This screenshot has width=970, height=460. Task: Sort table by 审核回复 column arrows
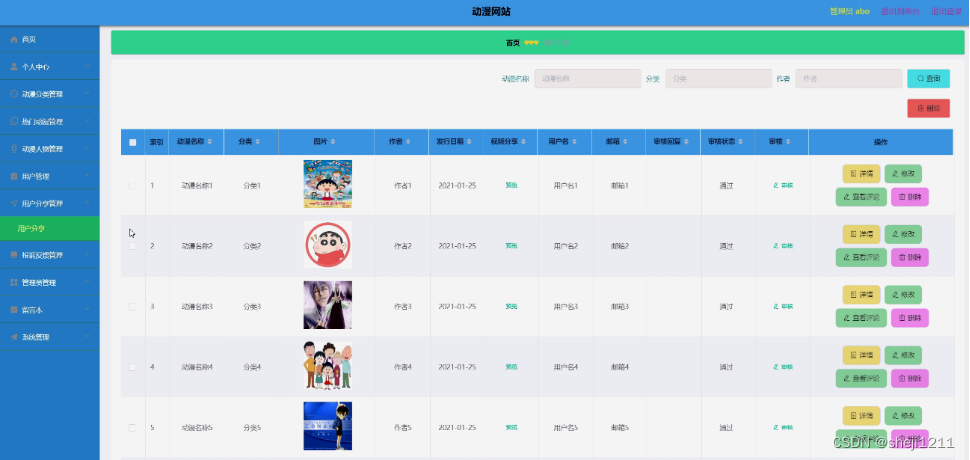[686, 142]
